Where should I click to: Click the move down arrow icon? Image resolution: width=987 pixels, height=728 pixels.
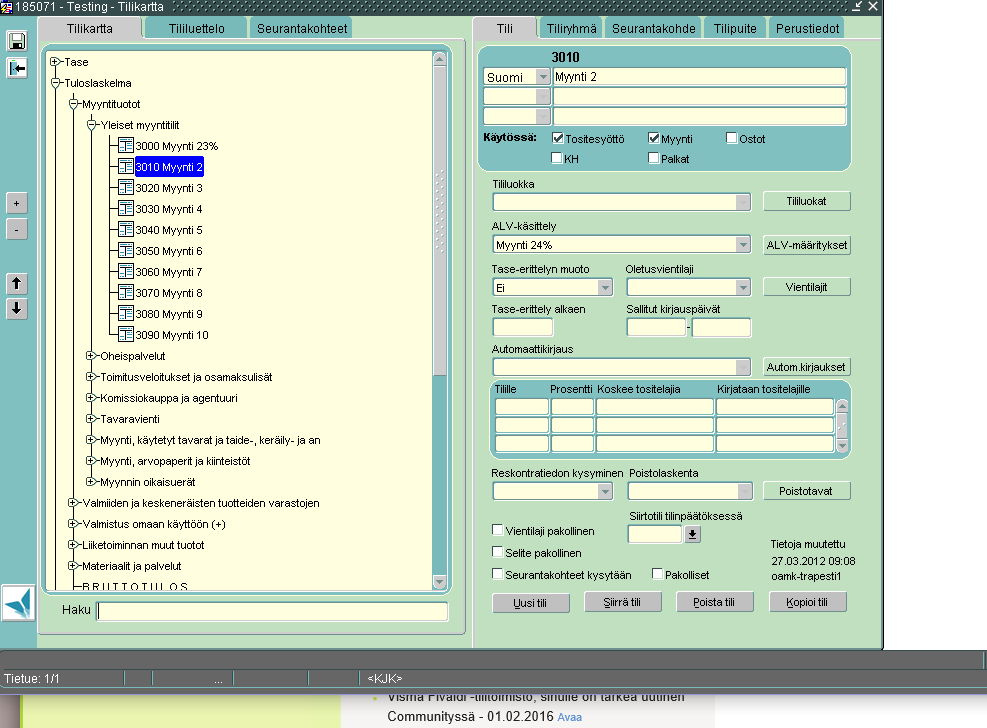[17, 309]
